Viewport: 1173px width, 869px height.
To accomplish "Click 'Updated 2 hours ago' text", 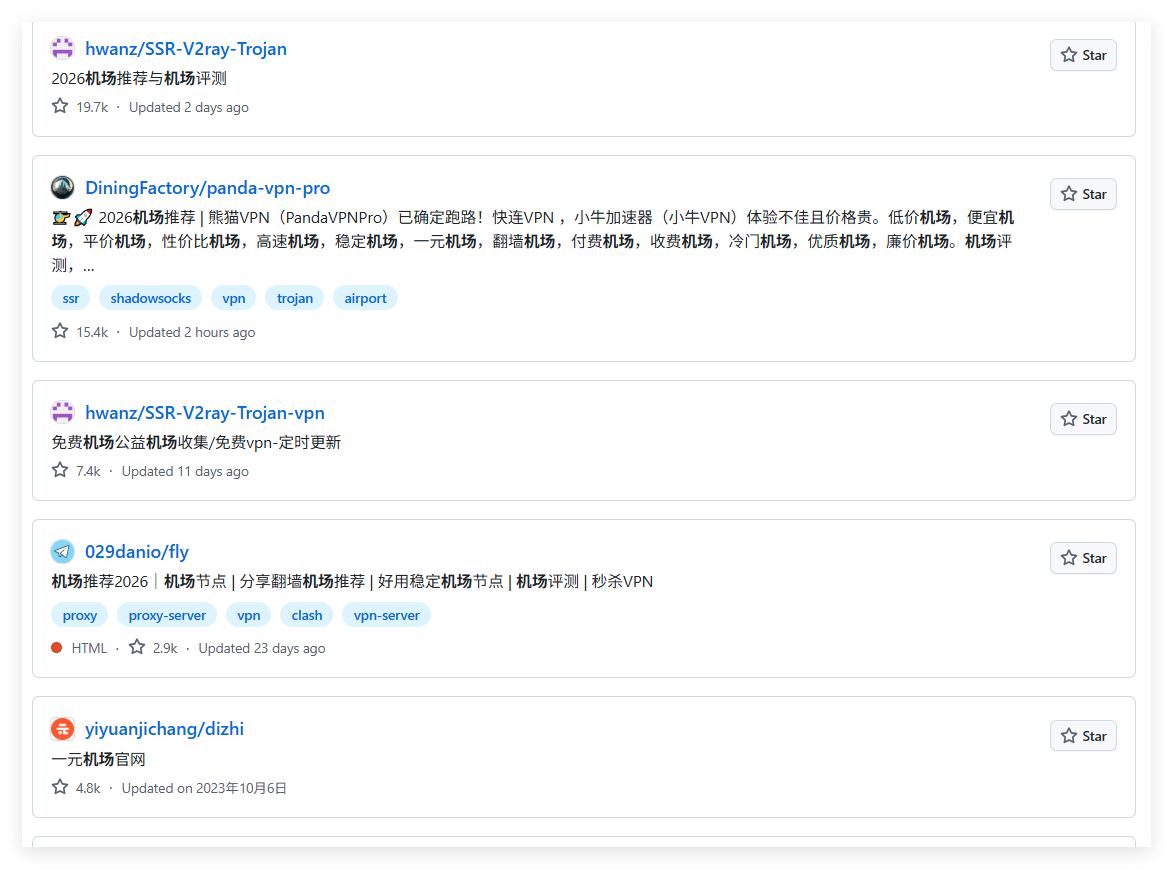I will point(192,333).
